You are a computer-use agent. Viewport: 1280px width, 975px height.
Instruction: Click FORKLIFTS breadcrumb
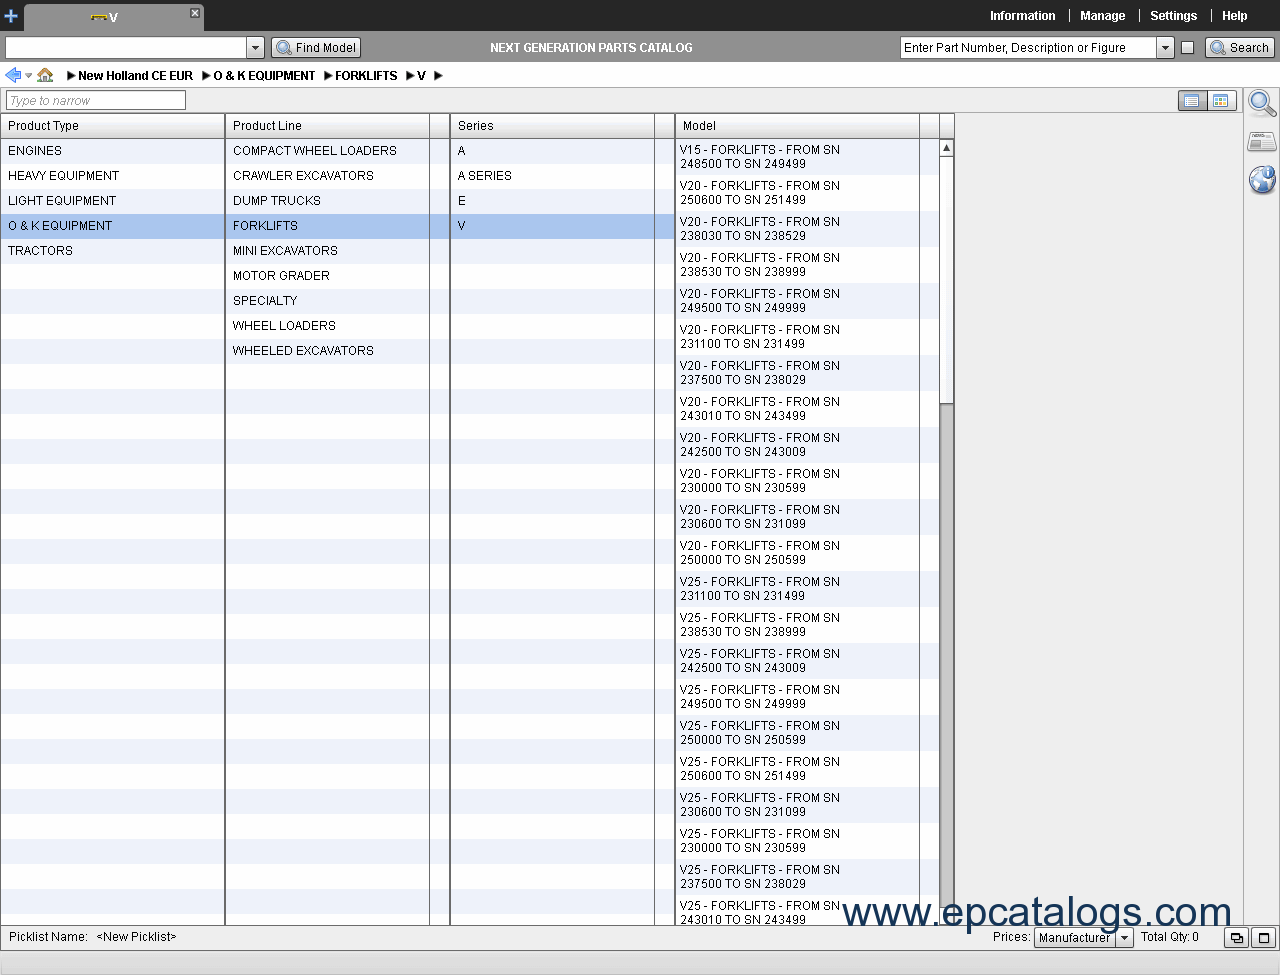366,76
